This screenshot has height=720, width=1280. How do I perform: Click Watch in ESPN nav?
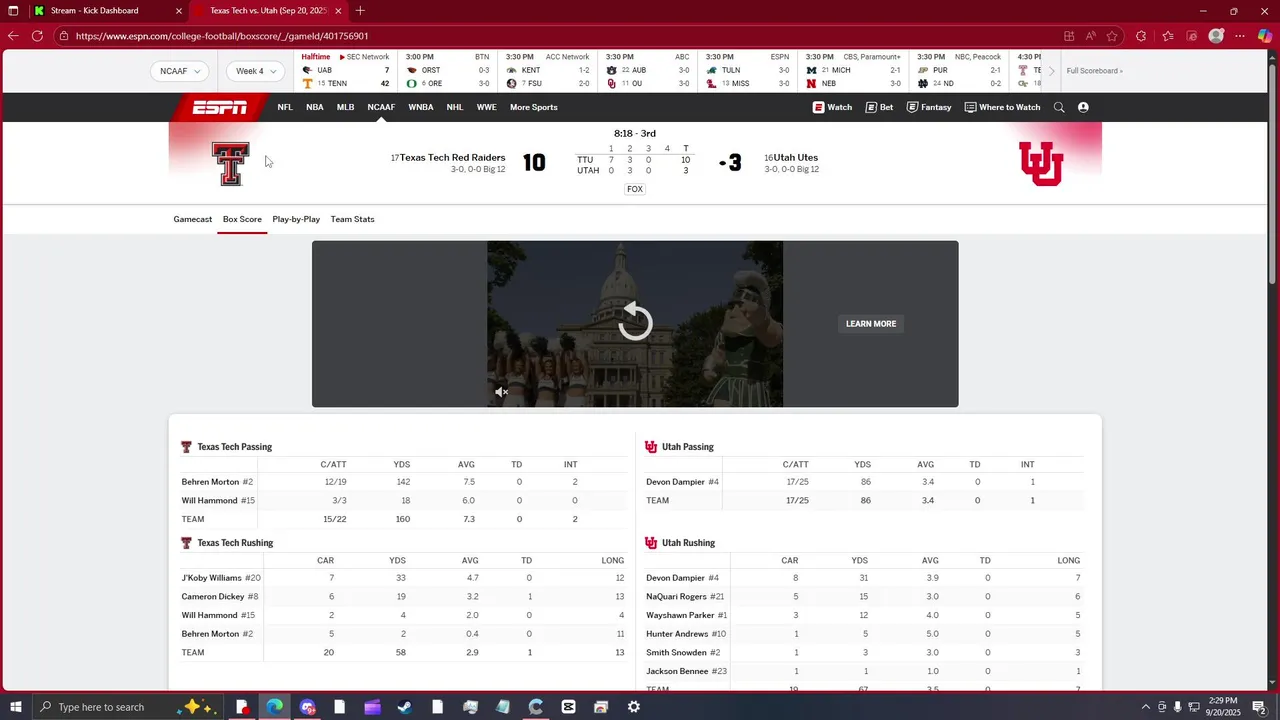click(832, 107)
